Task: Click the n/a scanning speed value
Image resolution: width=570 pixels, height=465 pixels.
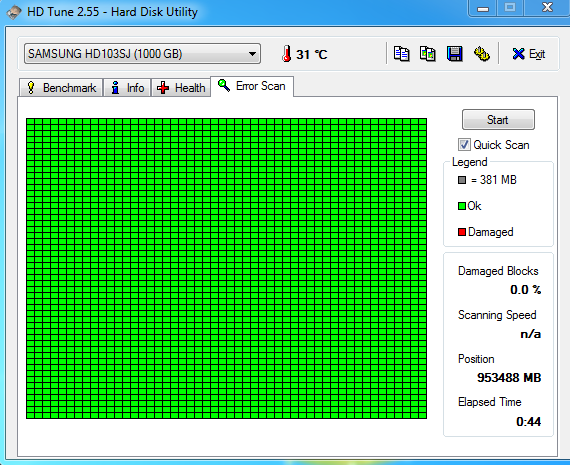Action: (x=530, y=334)
